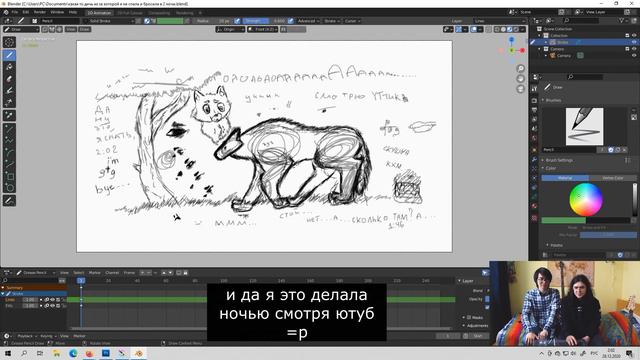Viewport: 640px width, 360px height.
Task: Toggle visibility of Lines layer in dope sheet
Action: pyautogui.click(x=52, y=300)
